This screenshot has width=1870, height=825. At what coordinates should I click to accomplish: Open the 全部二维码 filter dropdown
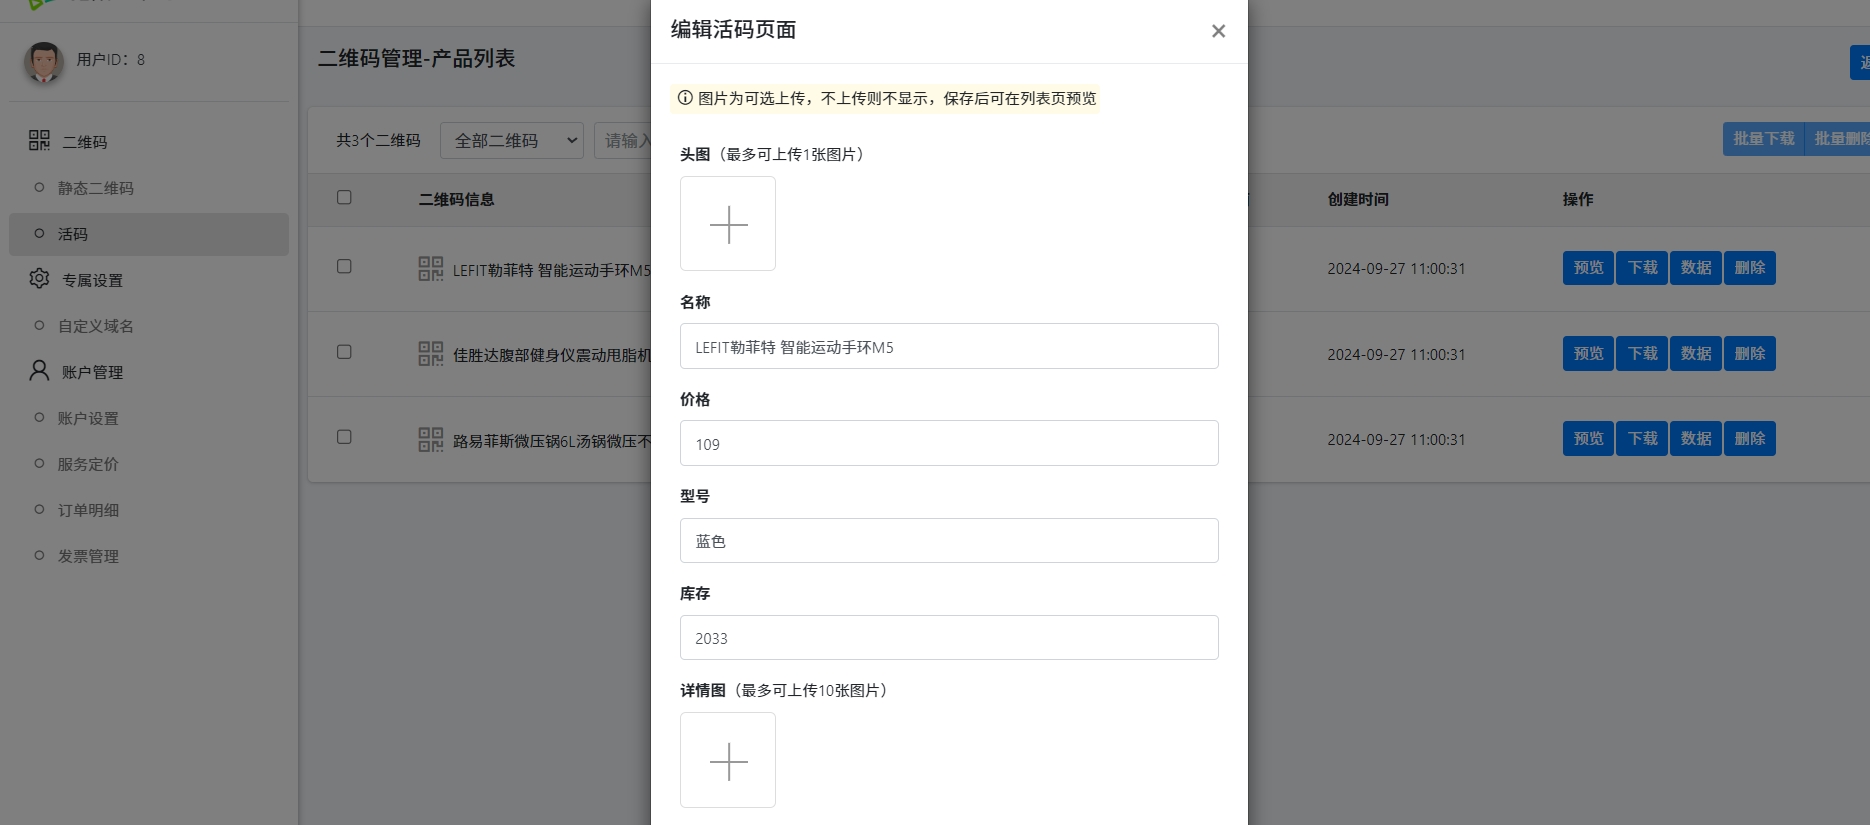tap(512, 141)
